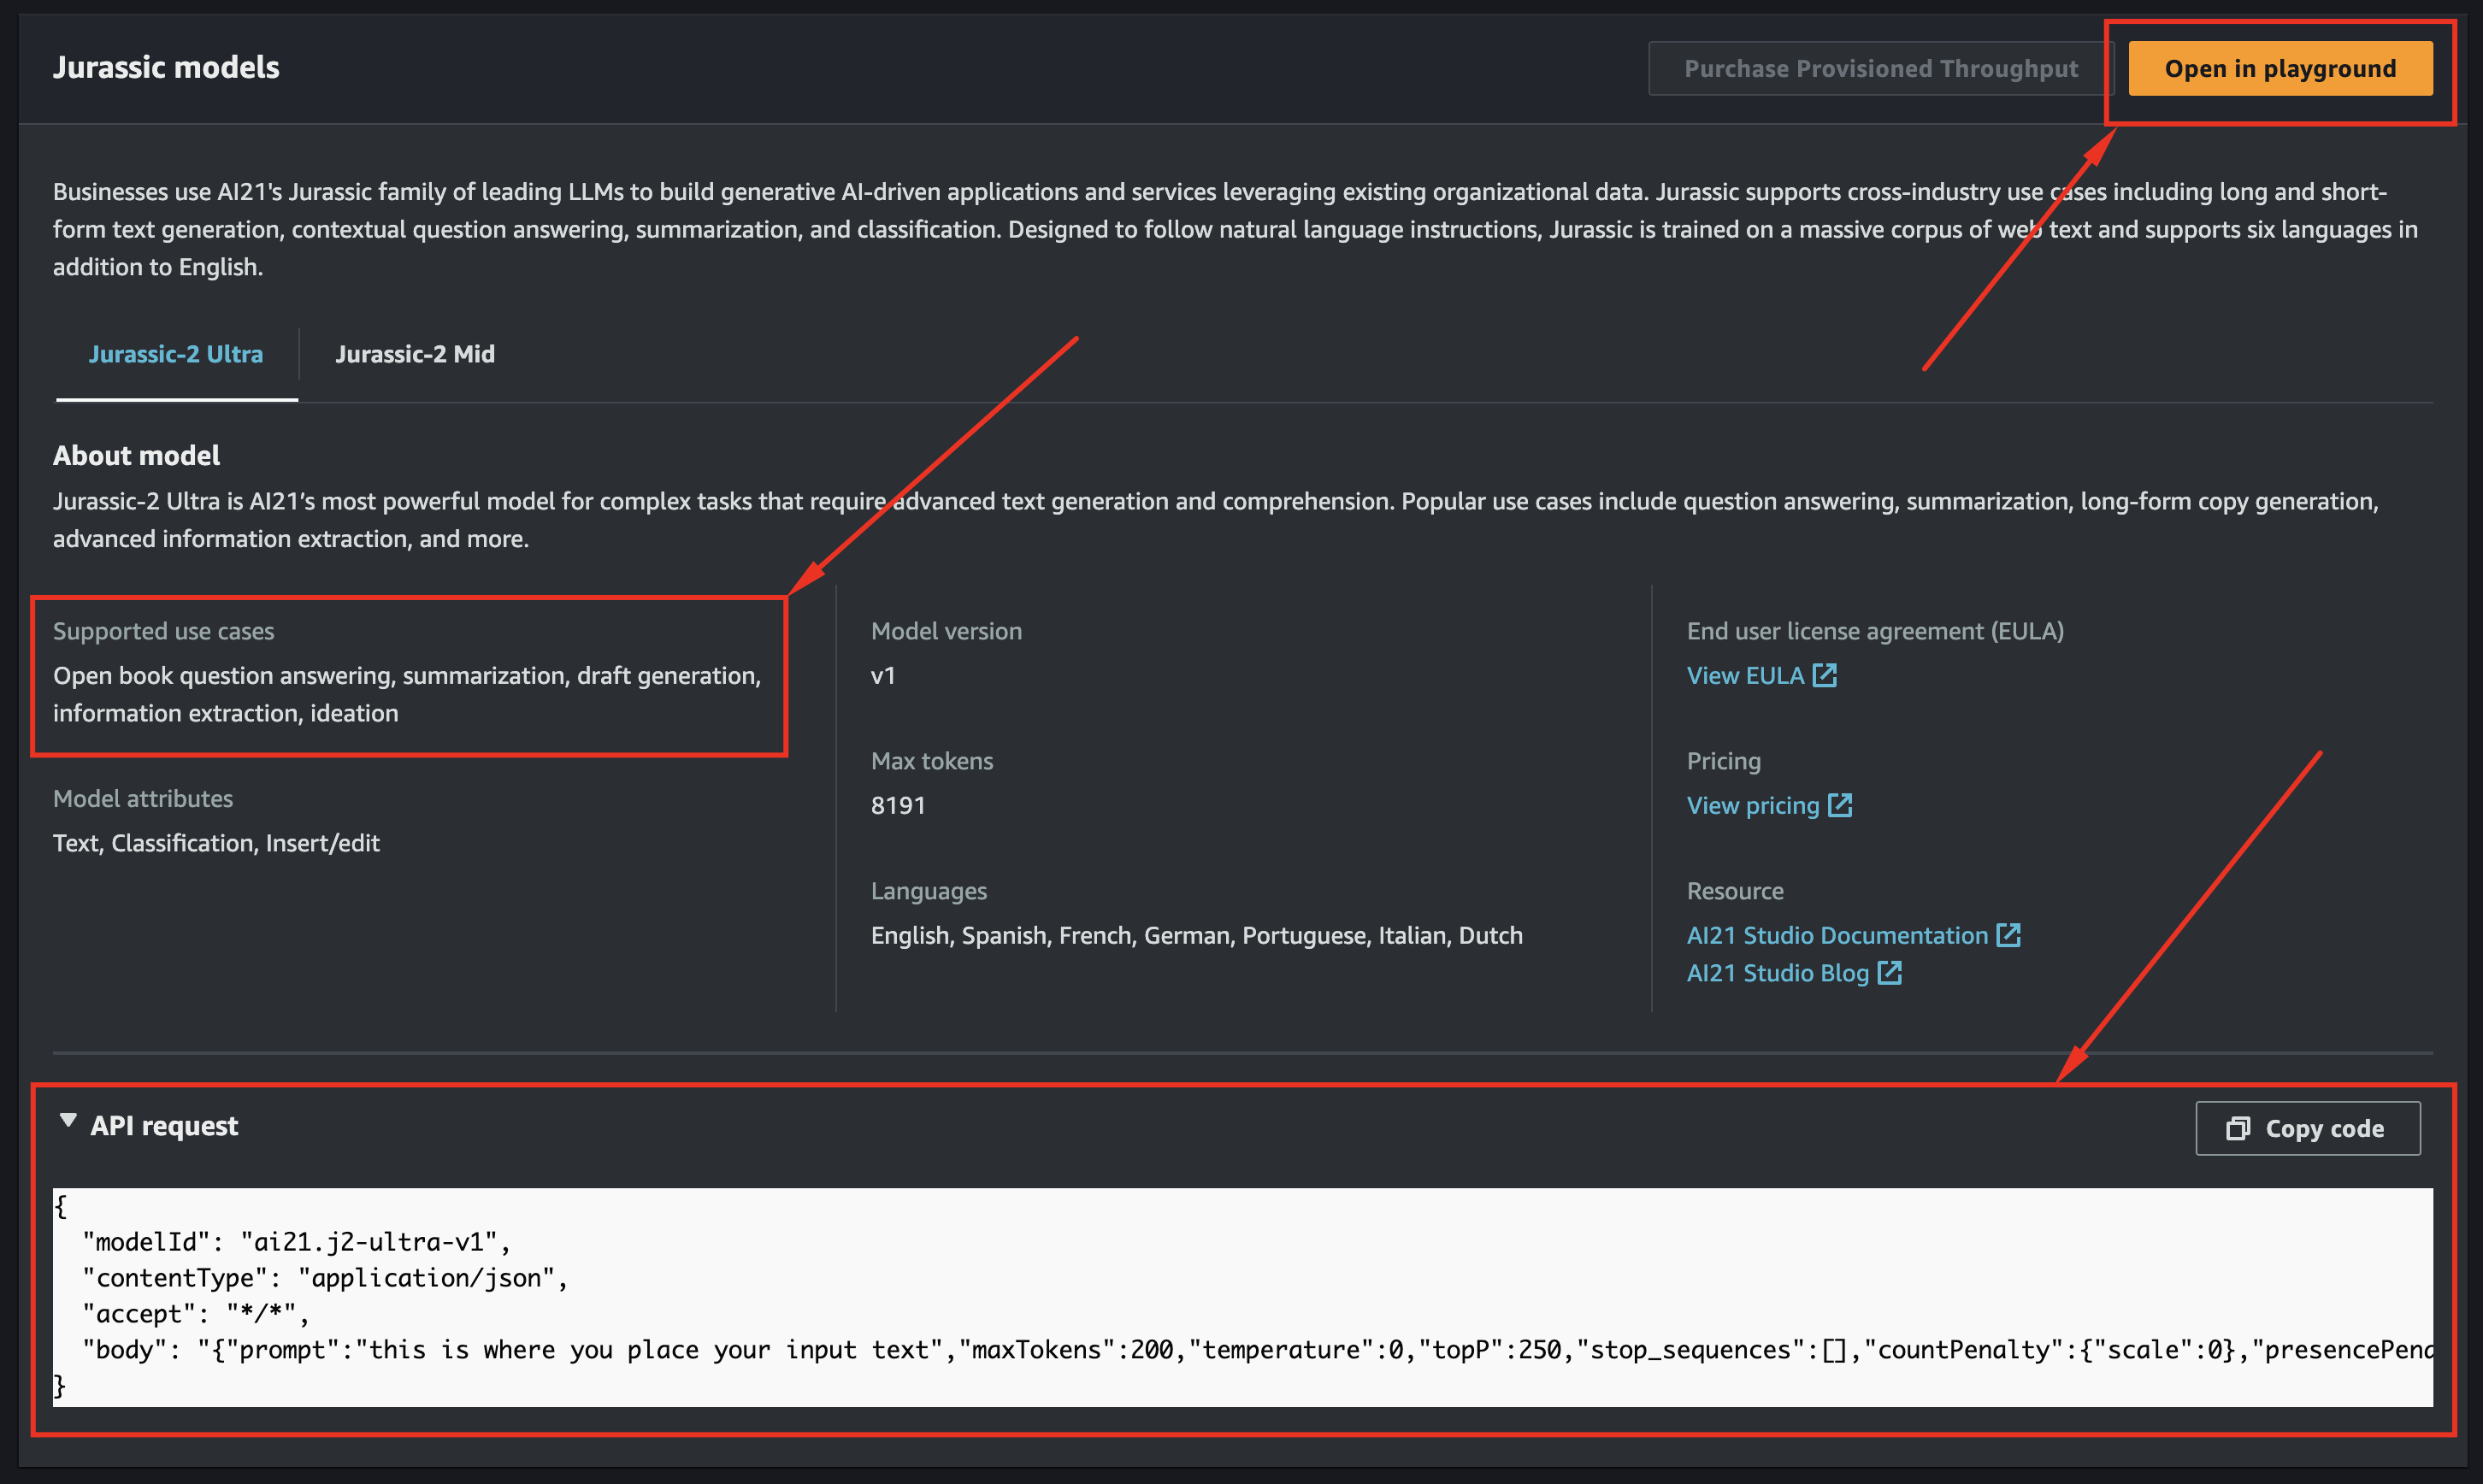Click the Supported use cases label
This screenshot has width=2483, height=1484.
pos(163,632)
